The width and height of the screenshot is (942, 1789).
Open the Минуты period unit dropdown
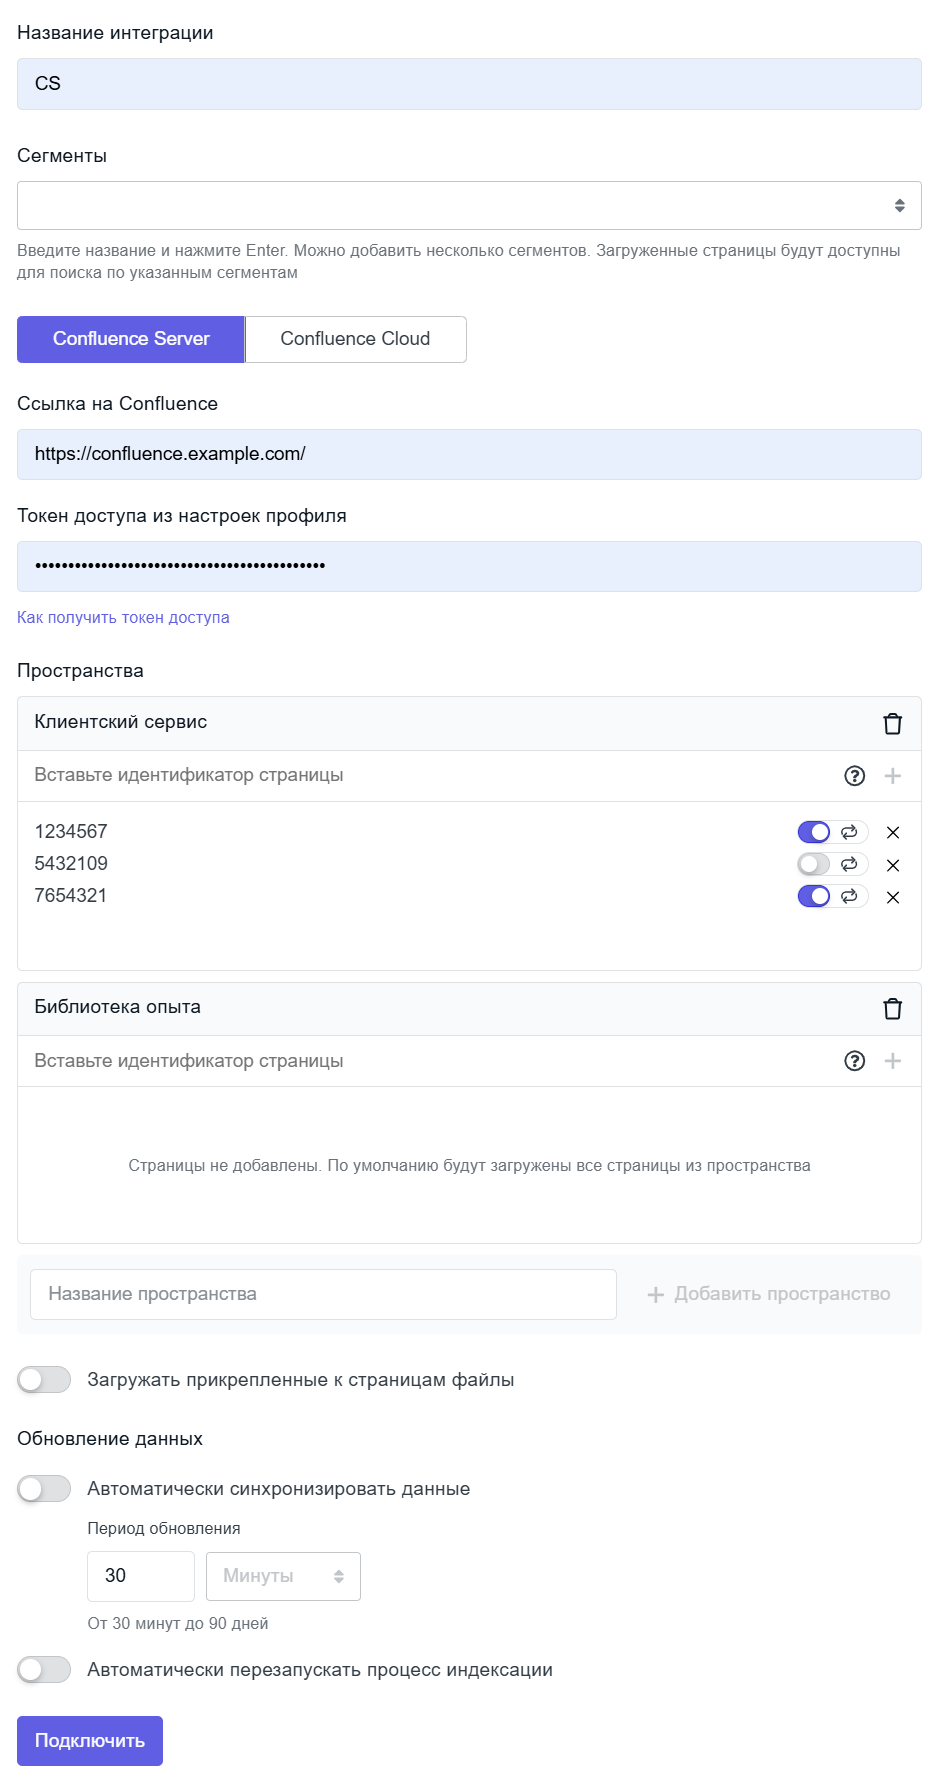point(283,1576)
